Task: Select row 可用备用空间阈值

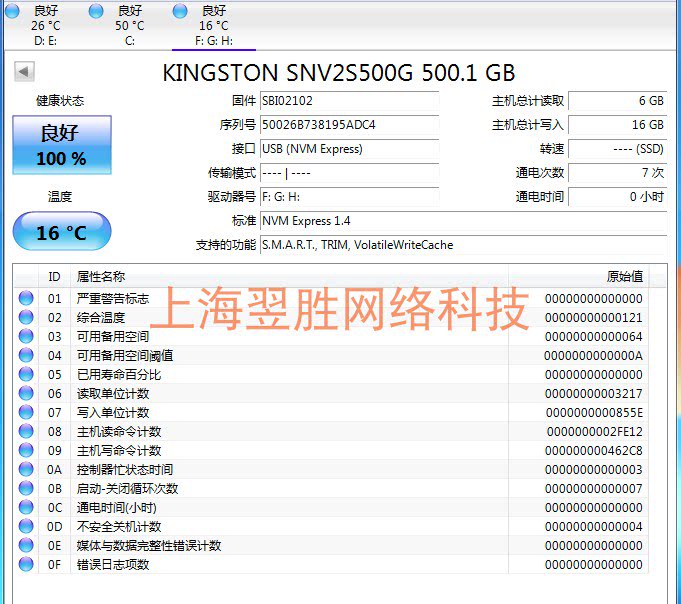Action: tap(331, 355)
